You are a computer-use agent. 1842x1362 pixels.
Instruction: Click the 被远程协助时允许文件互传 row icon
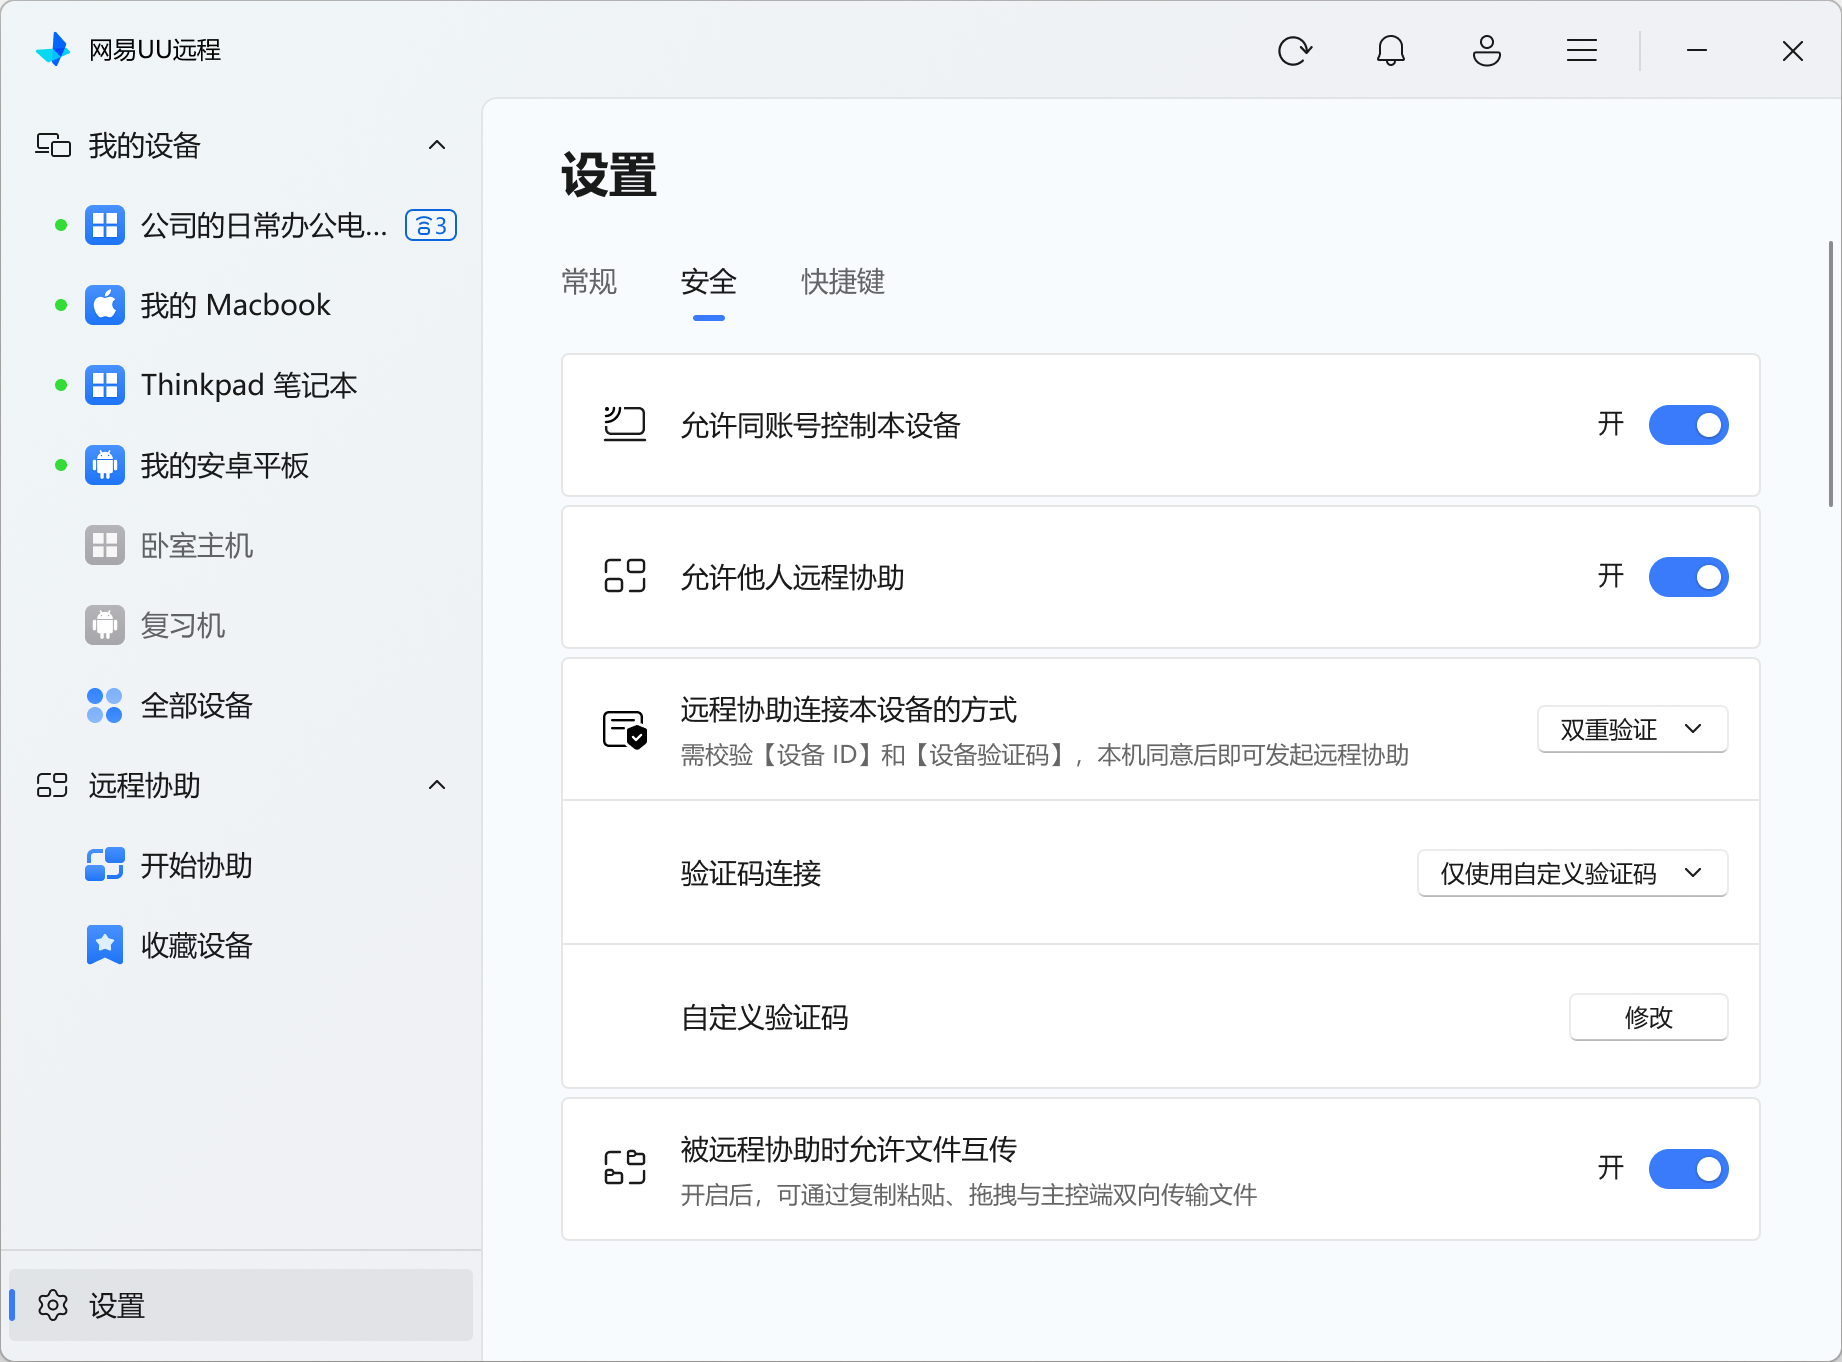pyautogui.click(x=625, y=1168)
